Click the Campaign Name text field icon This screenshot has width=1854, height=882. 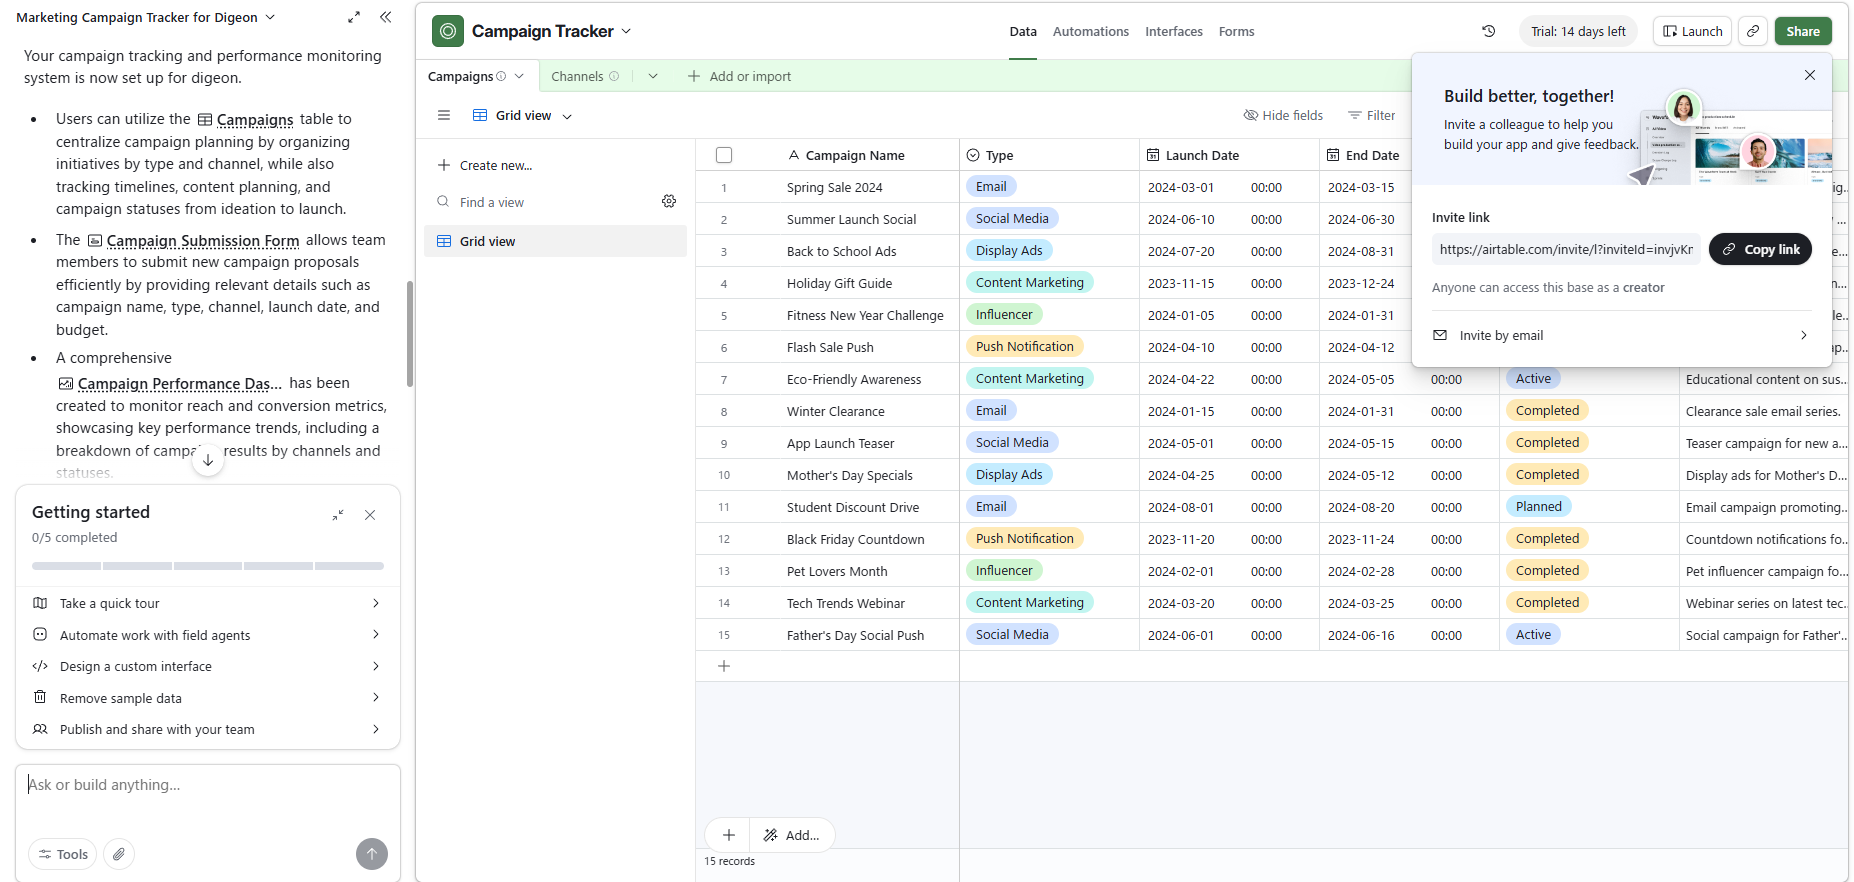794,155
